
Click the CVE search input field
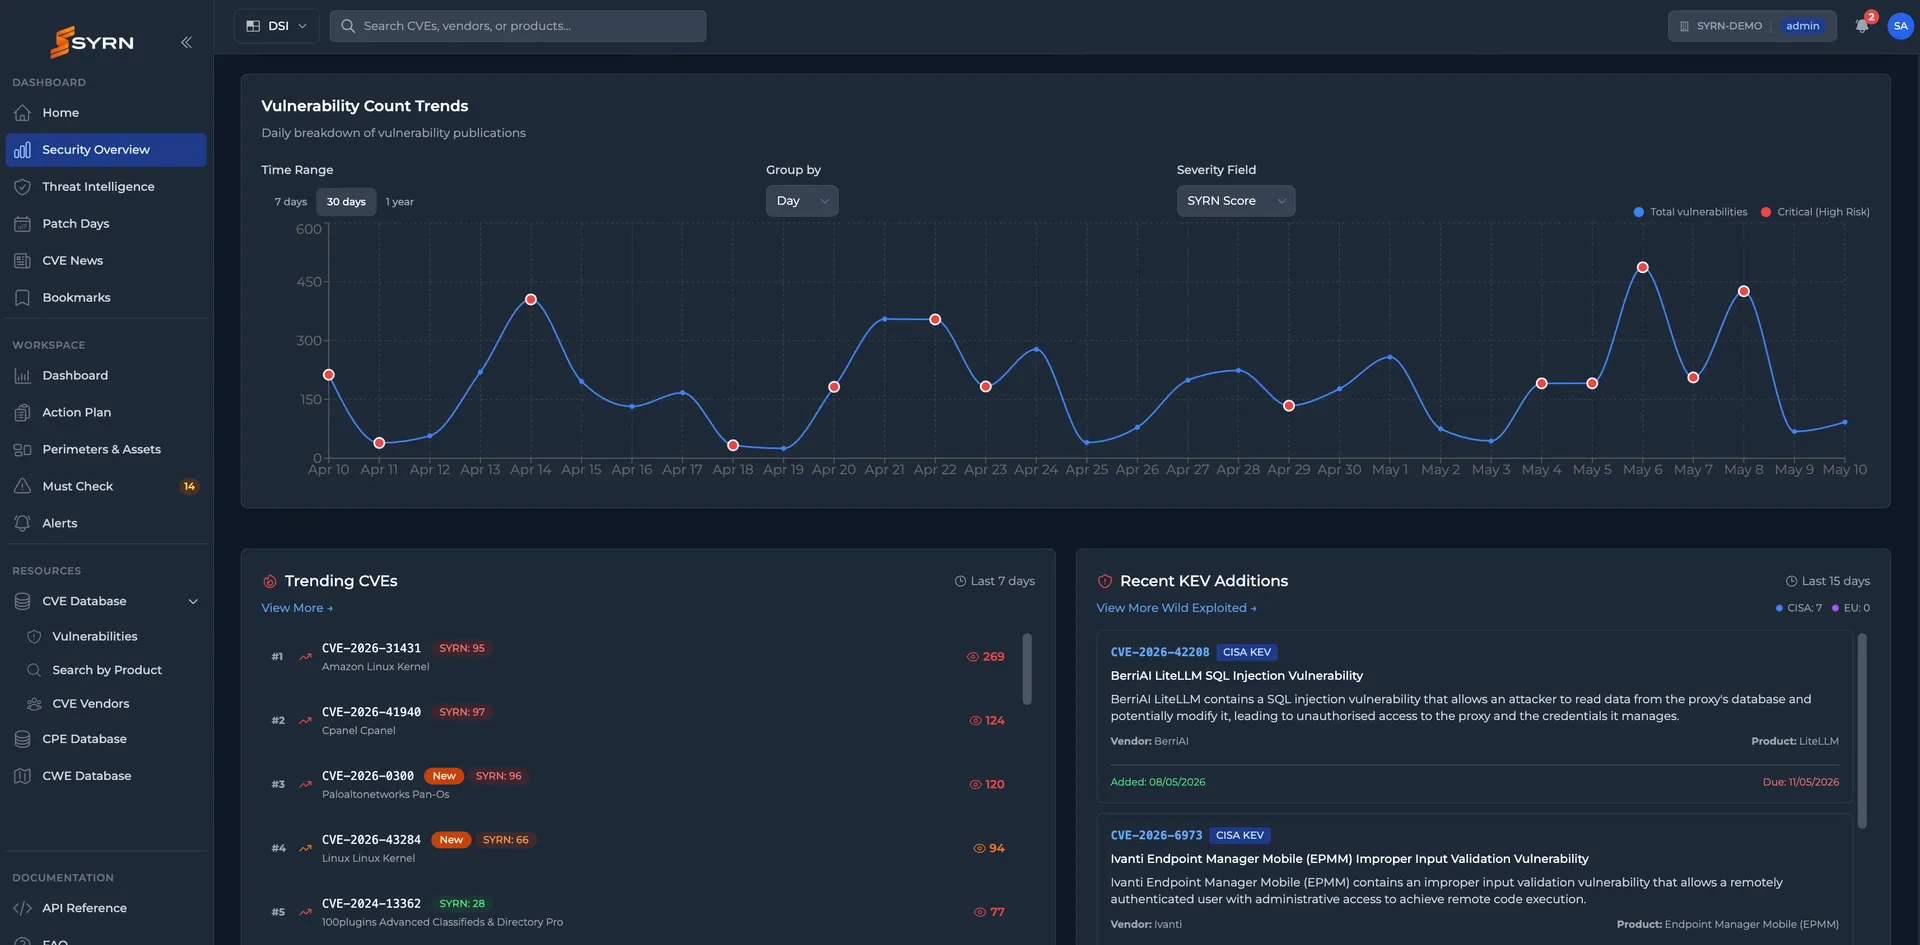tap(518, 26)
